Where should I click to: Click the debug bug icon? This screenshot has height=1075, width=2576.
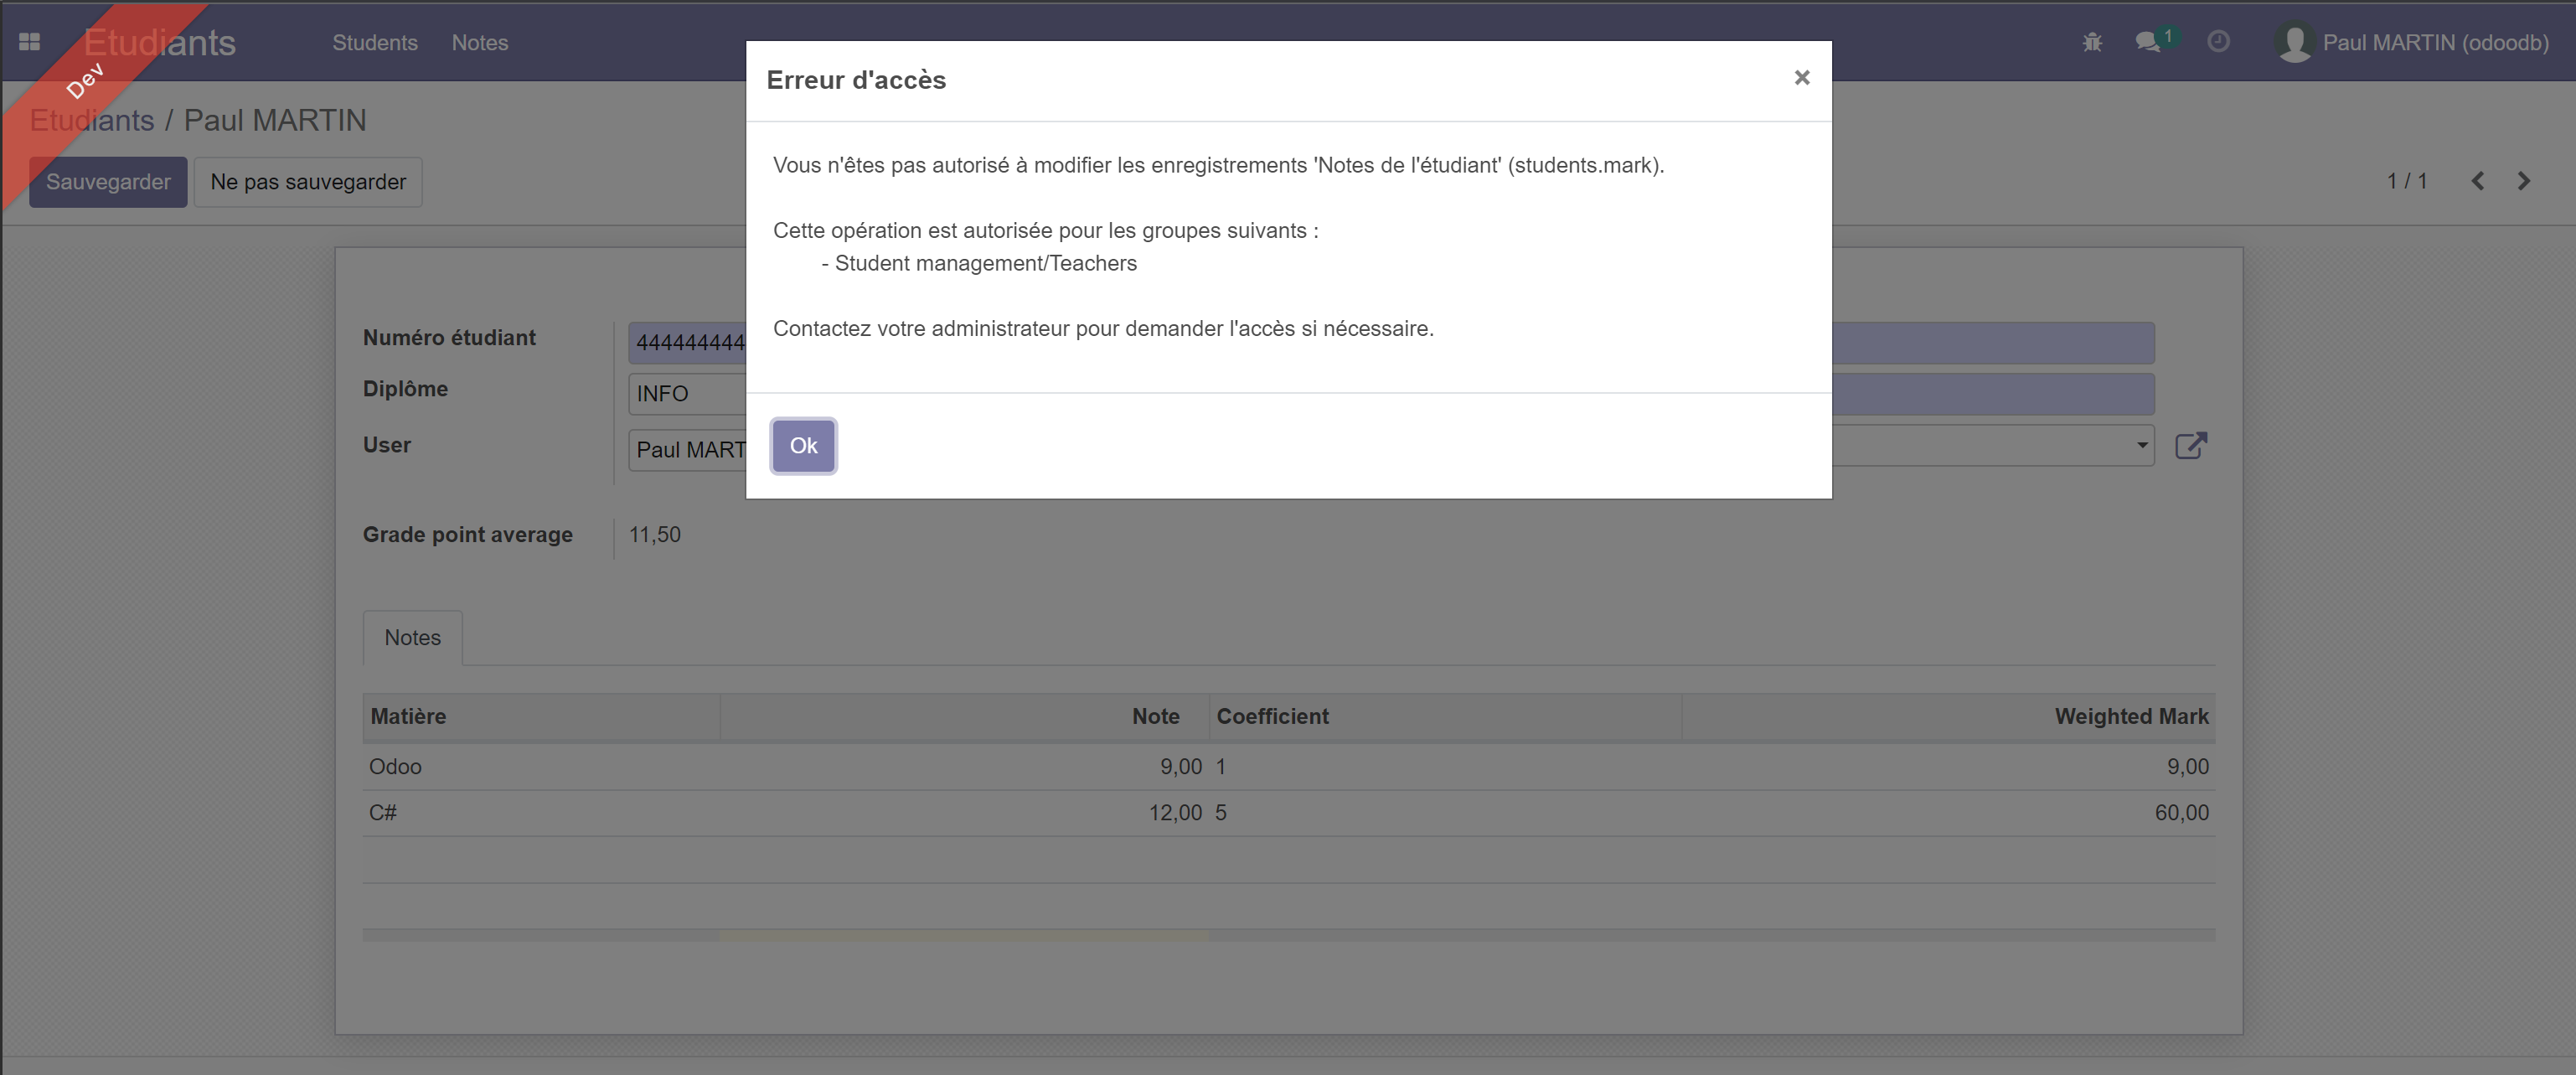2092,42
